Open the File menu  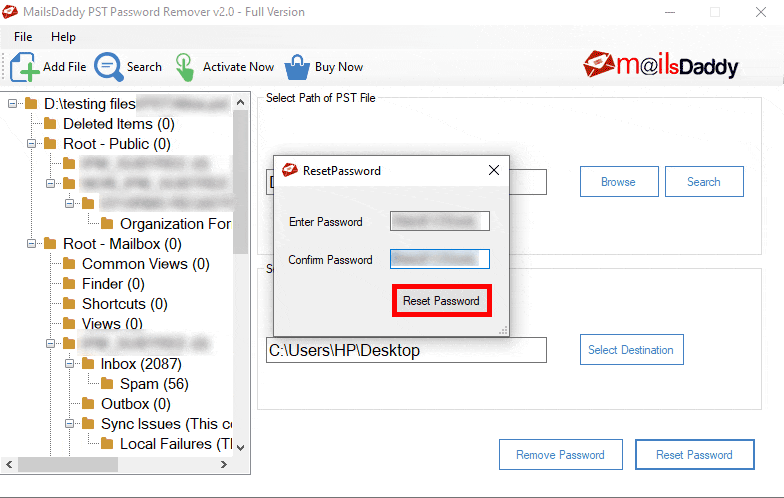23,37
